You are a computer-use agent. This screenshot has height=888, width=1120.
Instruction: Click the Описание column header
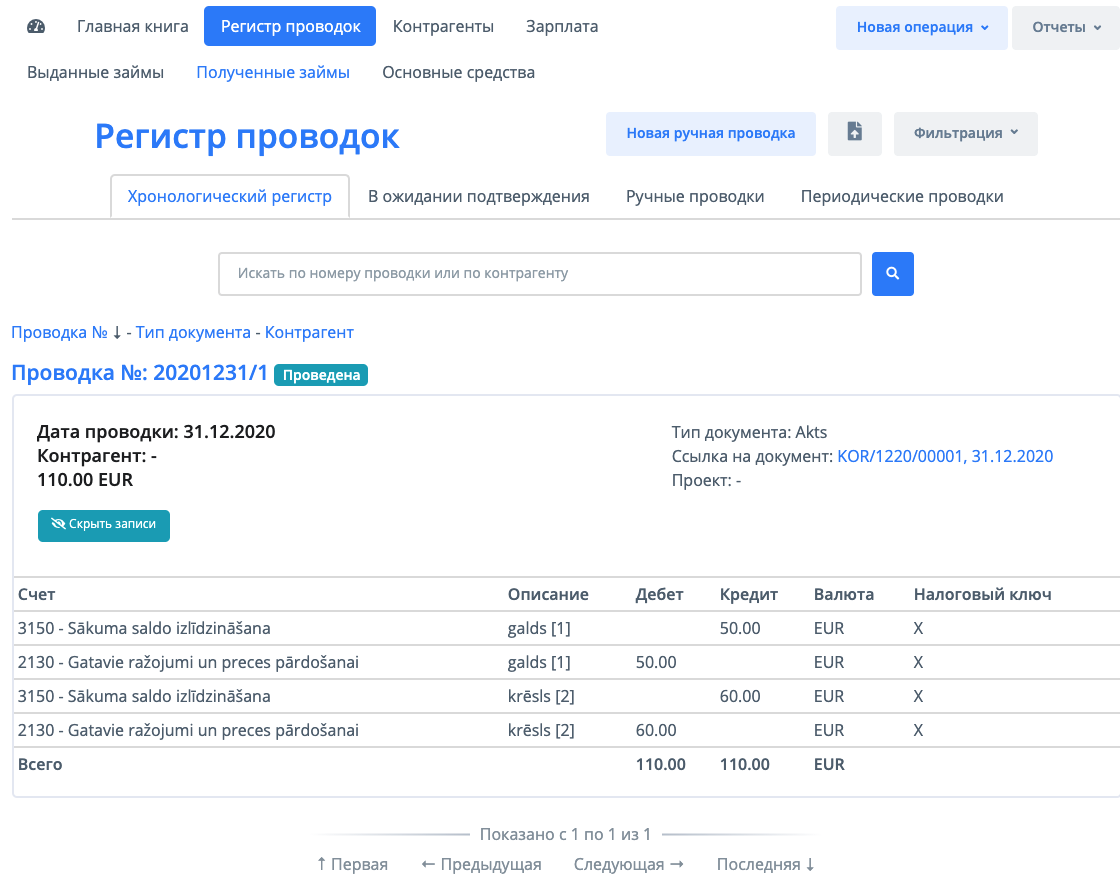pyautogui.click(x=548, y=594)
